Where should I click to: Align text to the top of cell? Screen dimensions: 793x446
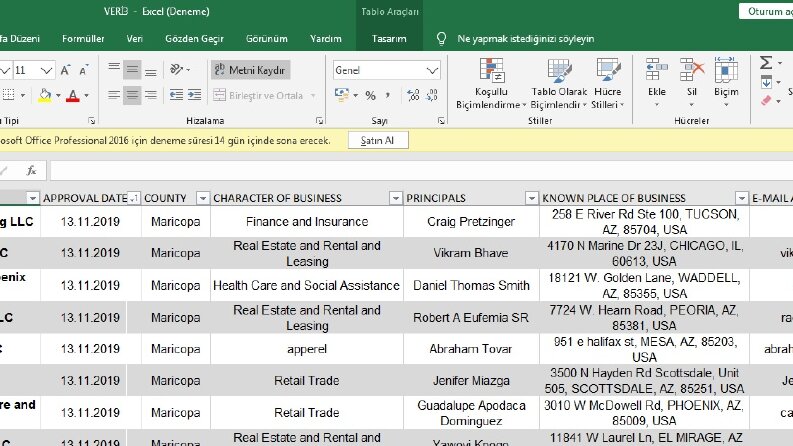click(x=114, y=70)
